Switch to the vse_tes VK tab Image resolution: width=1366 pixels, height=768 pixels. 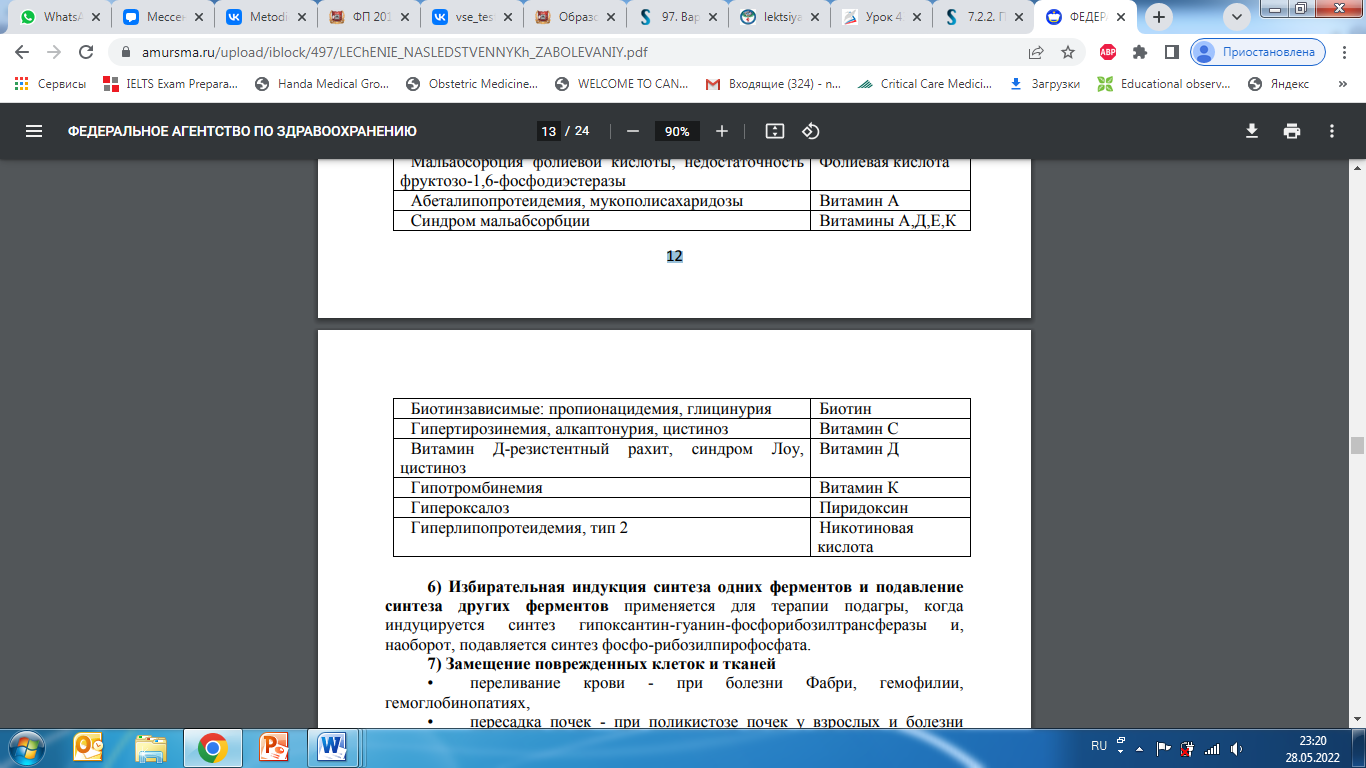469,17
